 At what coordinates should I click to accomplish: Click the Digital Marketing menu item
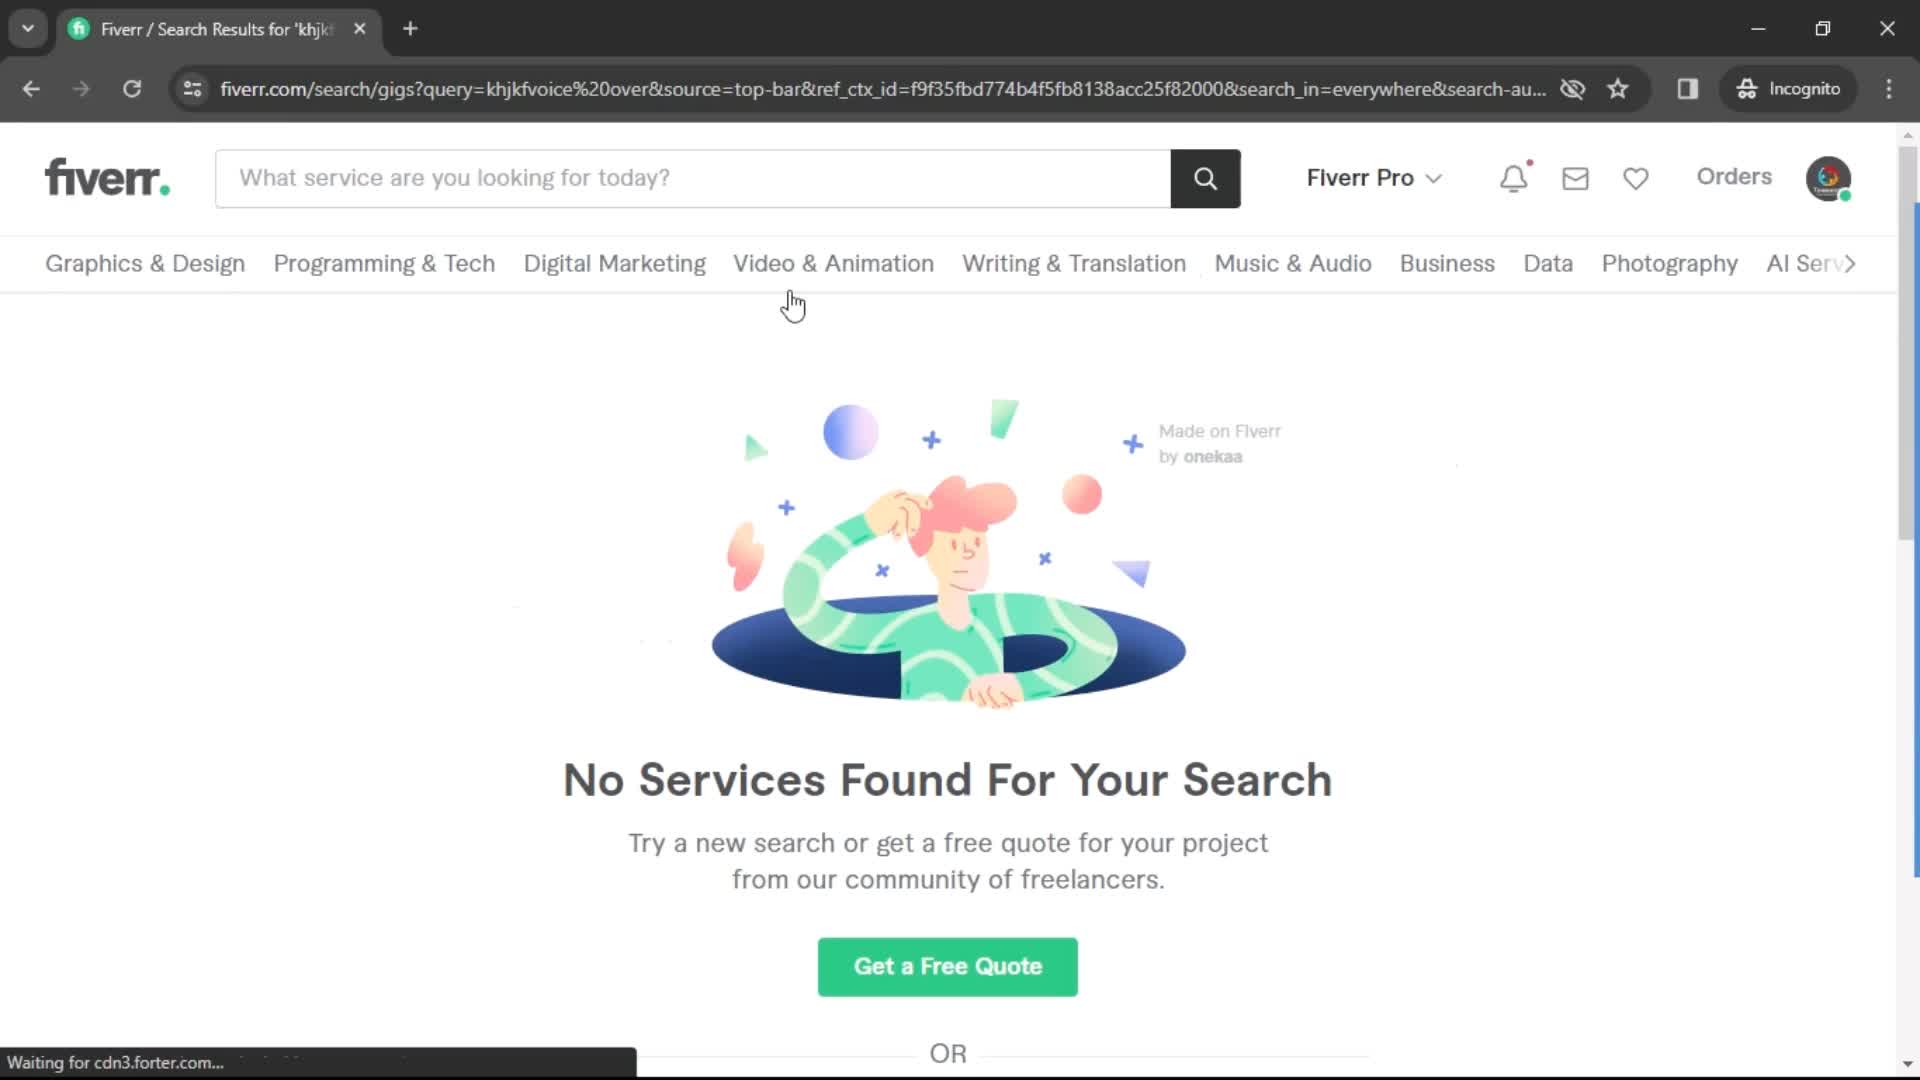click(x=615, y=264)
